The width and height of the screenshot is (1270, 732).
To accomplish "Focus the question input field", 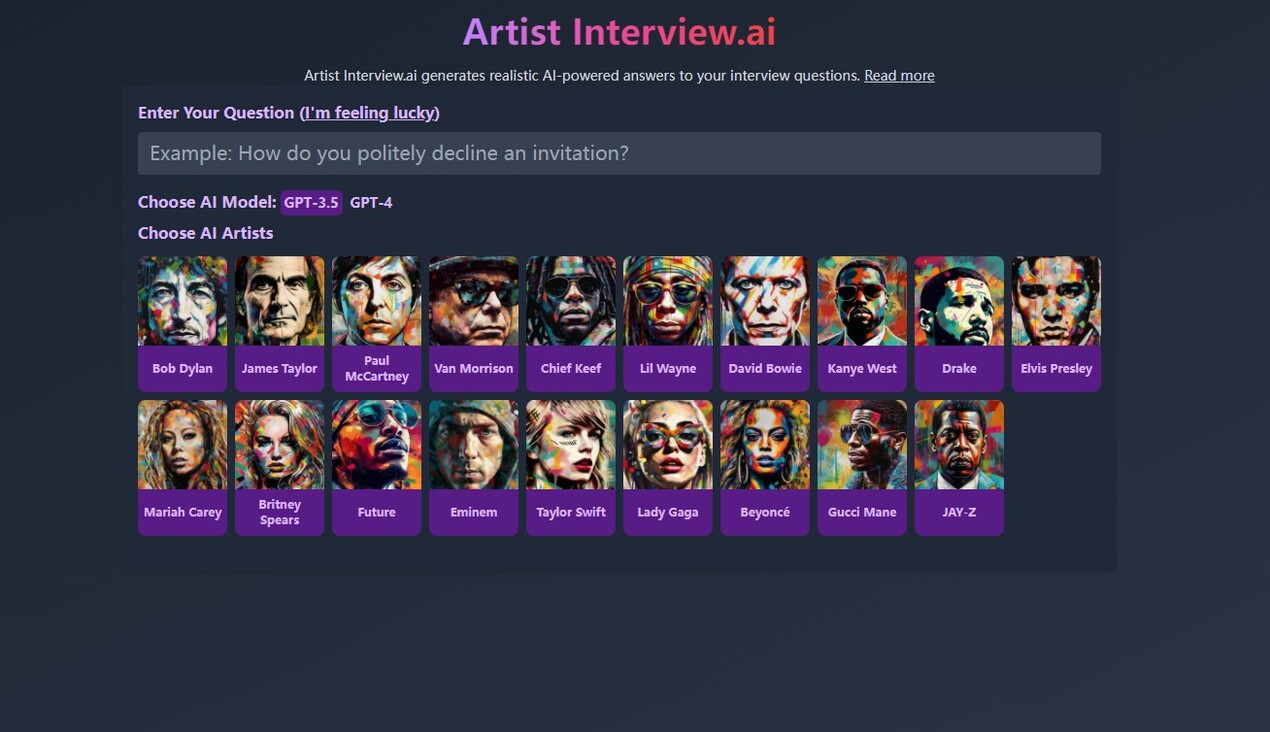I will 618,153.
